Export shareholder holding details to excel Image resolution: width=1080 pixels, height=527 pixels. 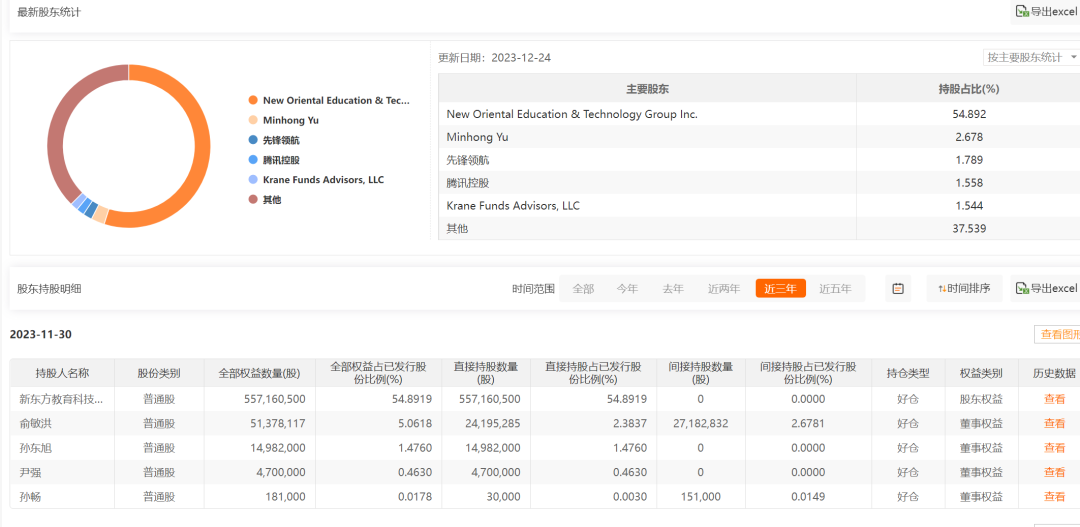(x=1046, y=289)
